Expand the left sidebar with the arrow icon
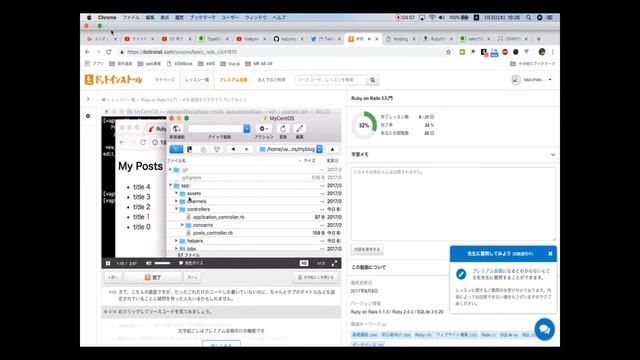Image resolution: width=640 pixels, height=360 pixels. click(88, 99)
